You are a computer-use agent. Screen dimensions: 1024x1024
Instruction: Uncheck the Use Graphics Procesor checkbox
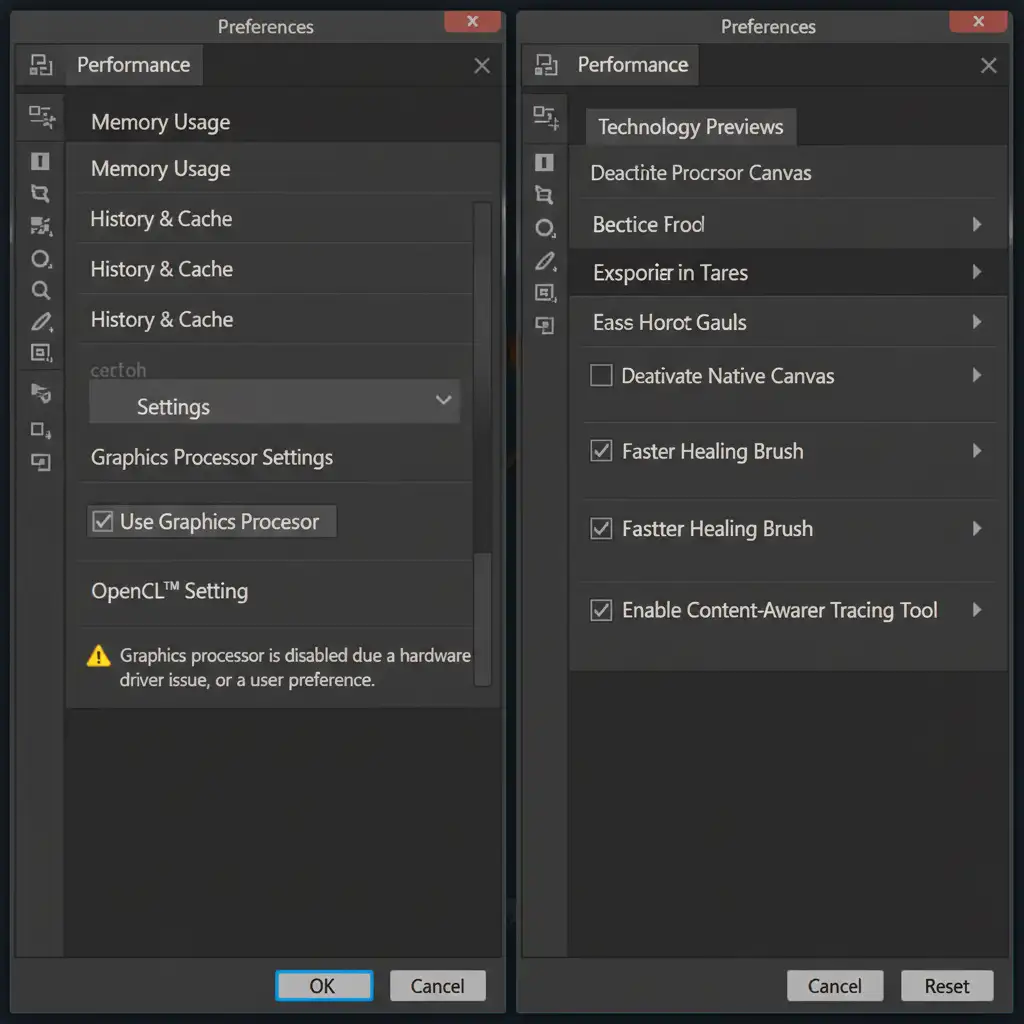click(x=102, y=521)
